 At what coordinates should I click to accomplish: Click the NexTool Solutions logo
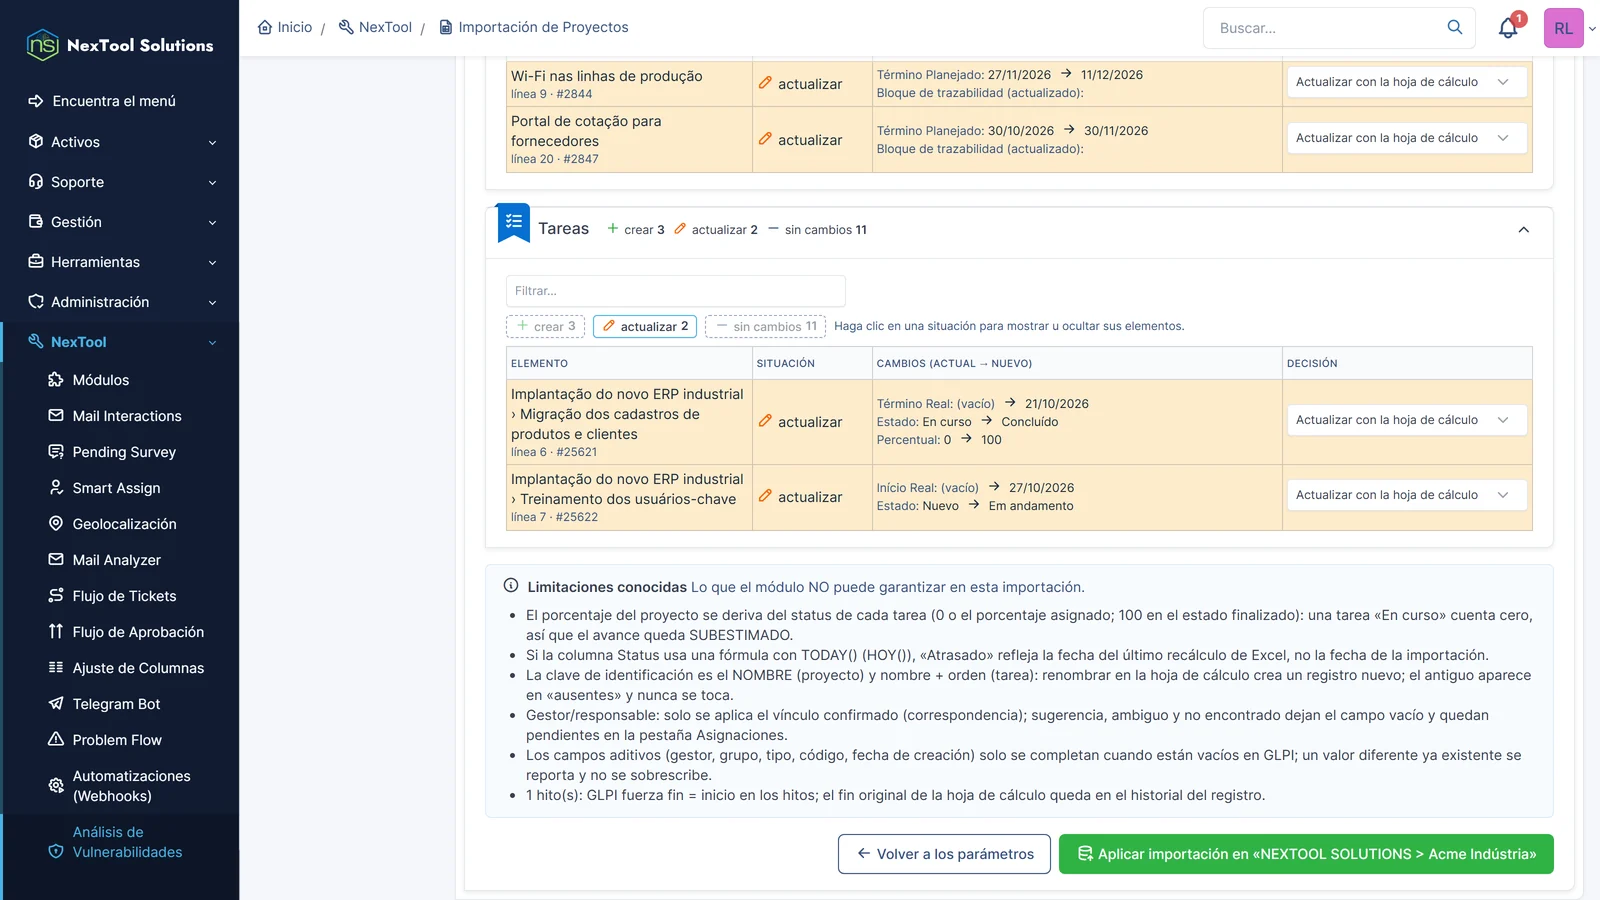point(120,45)
